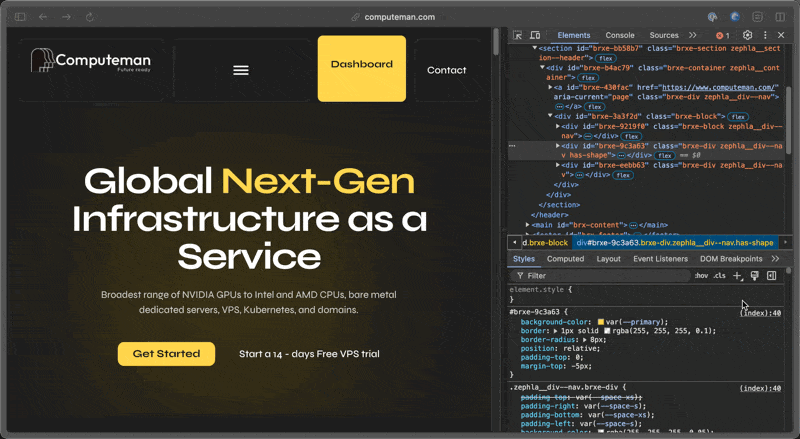The image size is (800, 439).
Task: Click the (index):40 link for .zephla__div--nav rule
Action: coord(760,388)
